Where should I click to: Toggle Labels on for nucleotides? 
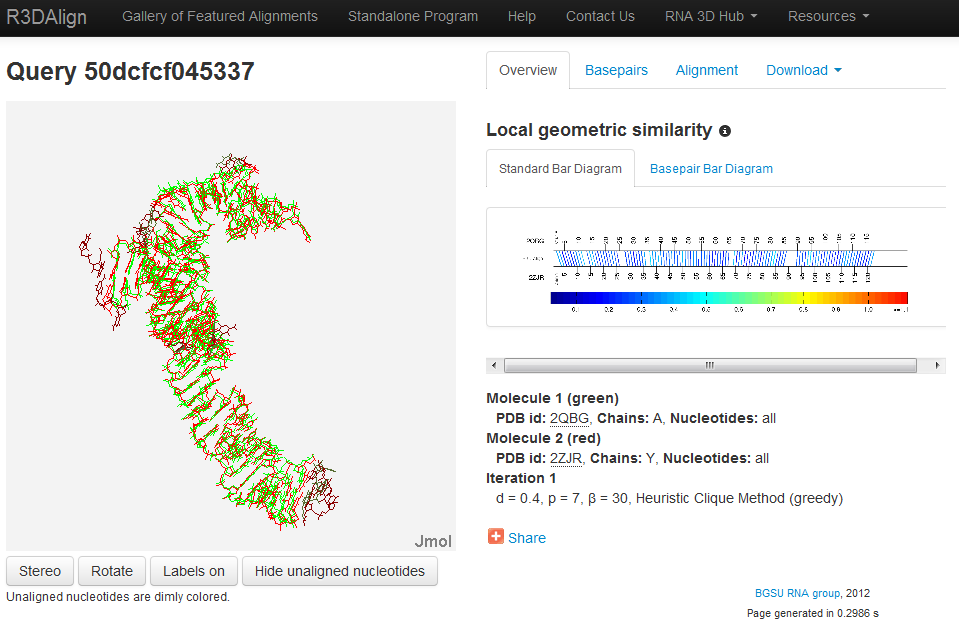pyautogui.click(x=194, y=571)
